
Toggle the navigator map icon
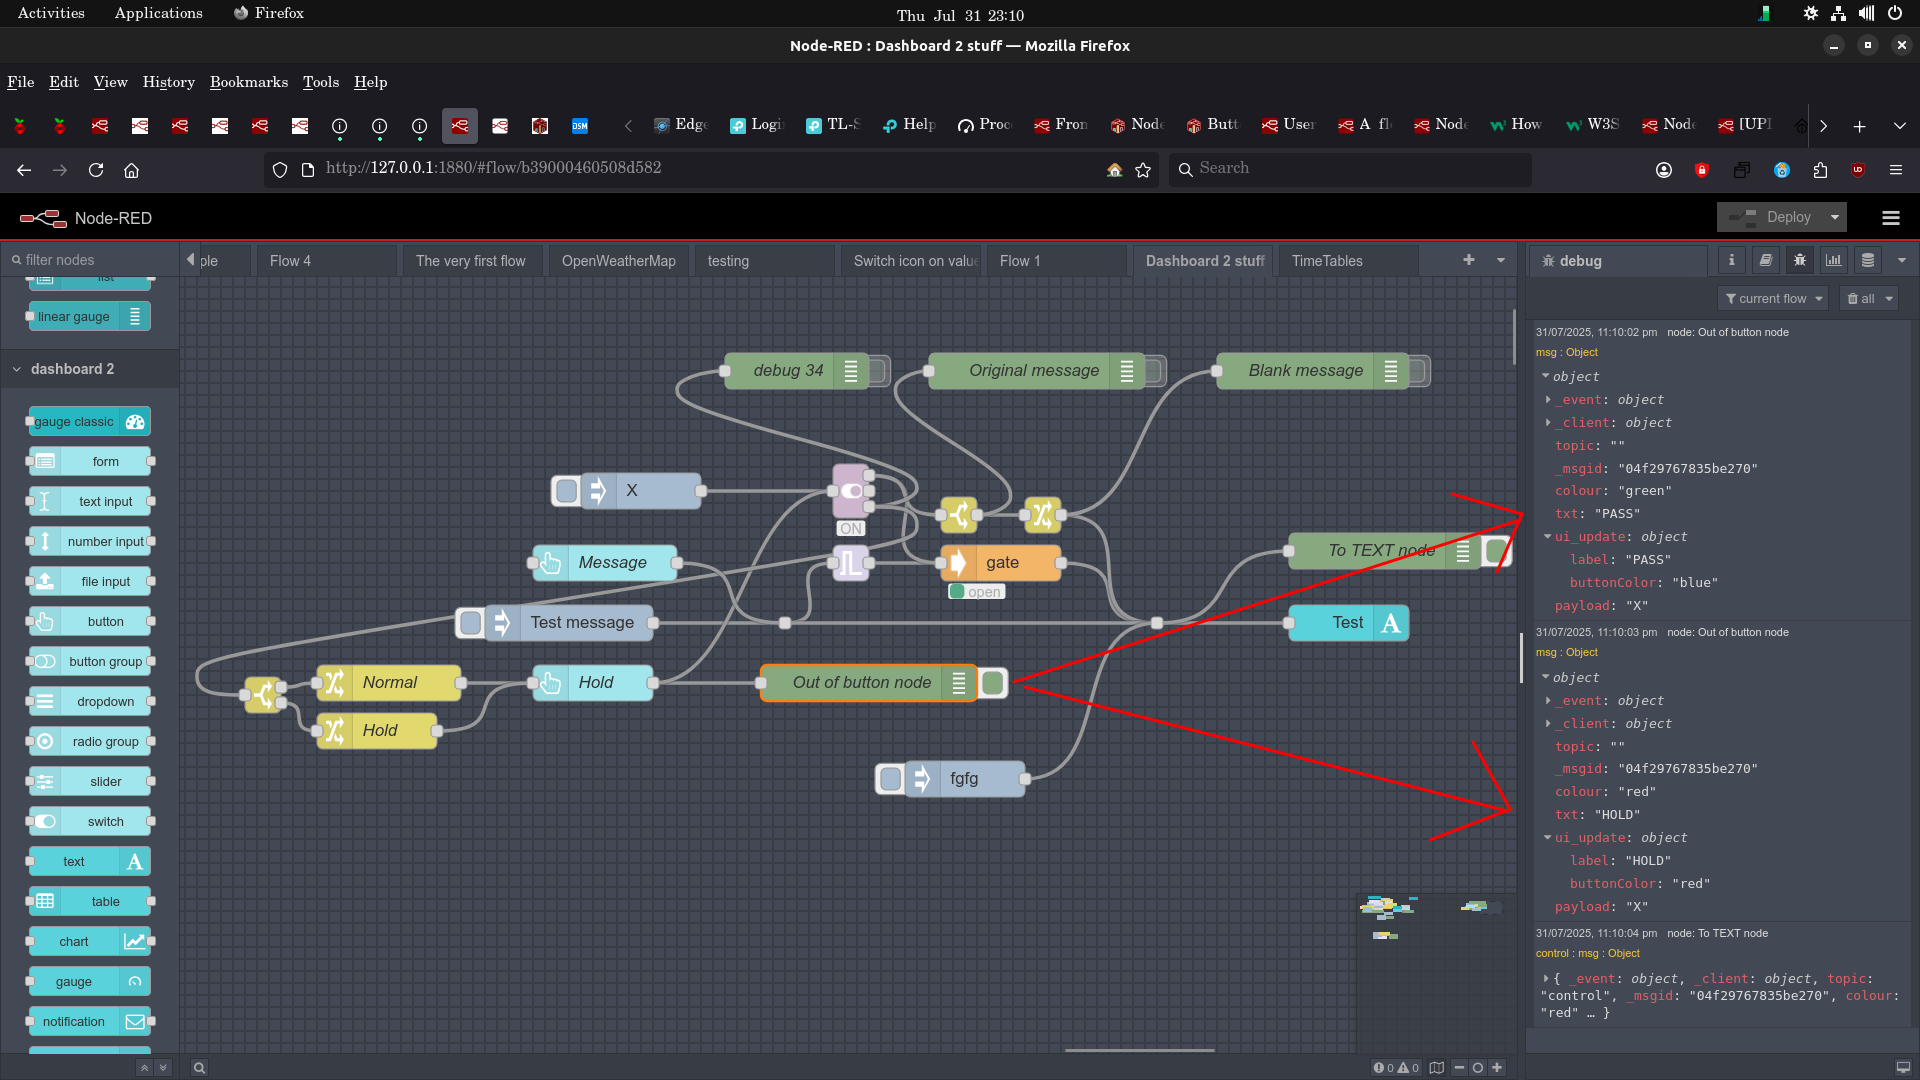pos(1437,1067)
